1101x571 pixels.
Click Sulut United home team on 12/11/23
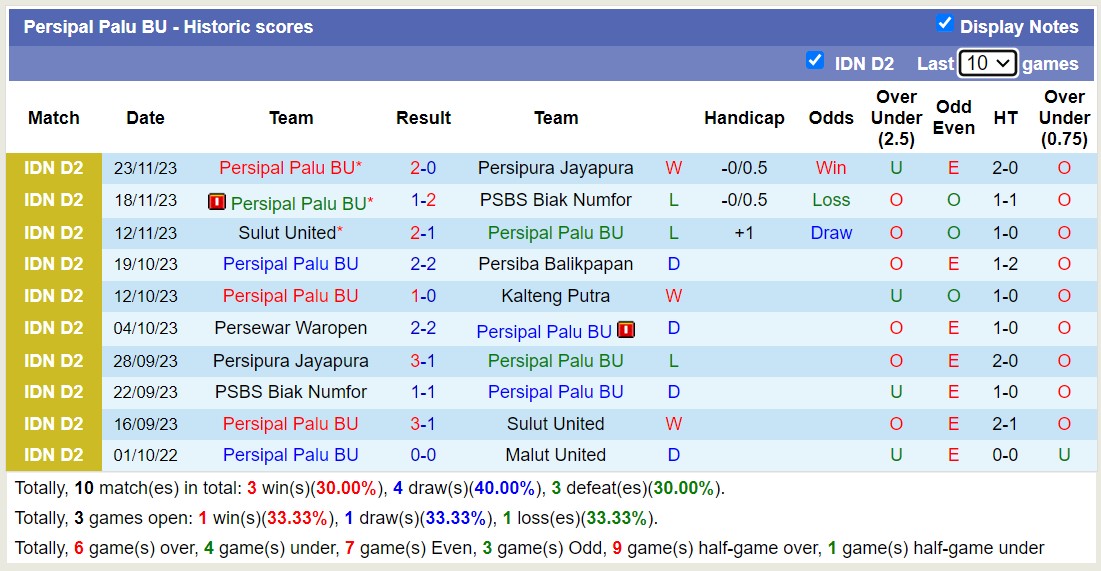pyautogui.click(x=287, y=233)
